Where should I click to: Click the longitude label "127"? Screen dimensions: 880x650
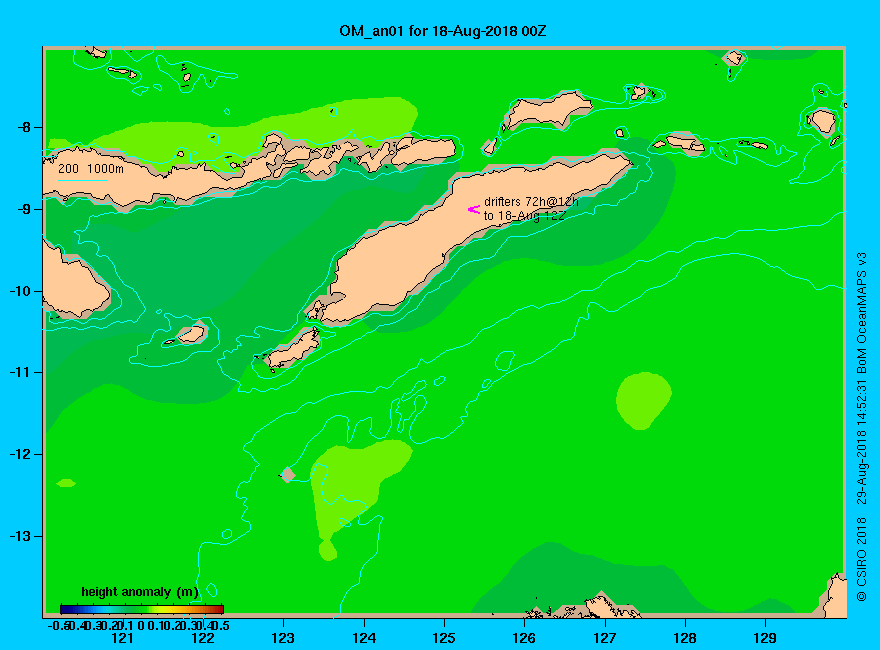click(604, 638)
